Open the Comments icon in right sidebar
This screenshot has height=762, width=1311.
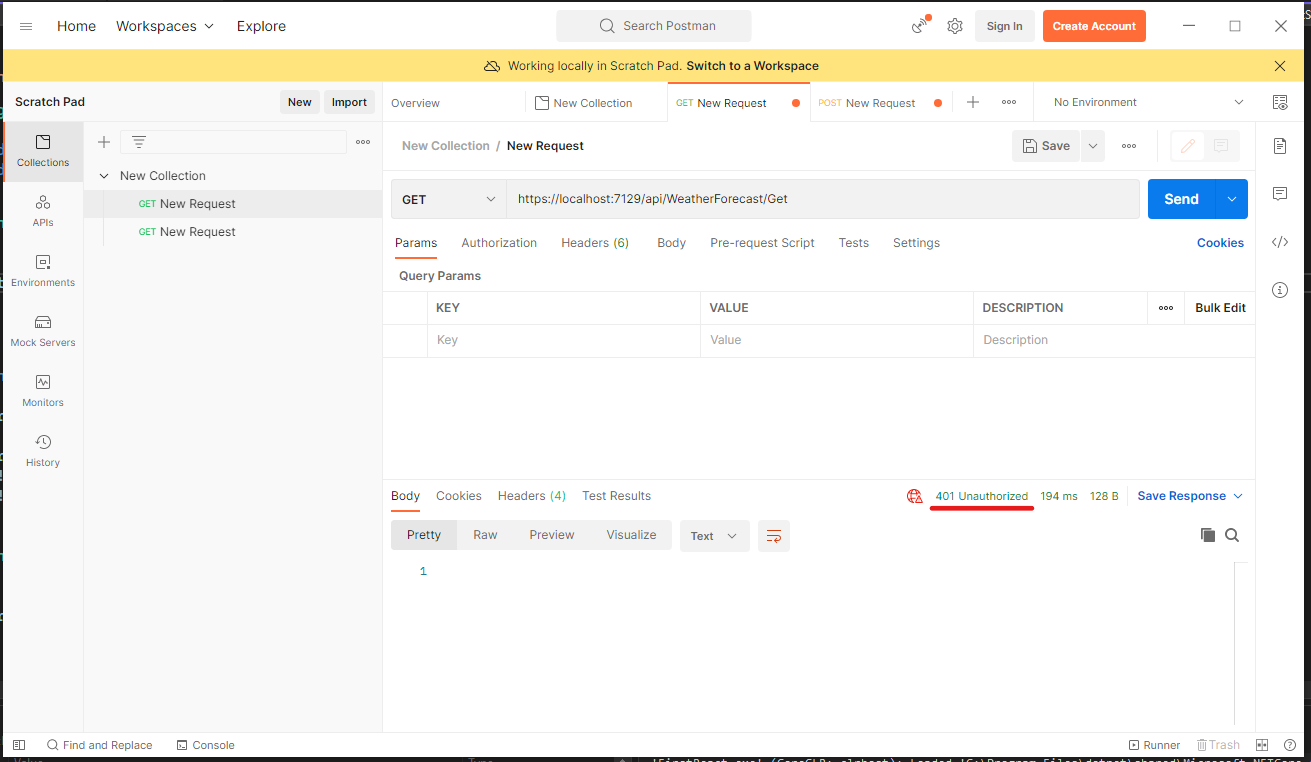pyautogui.click(x=1280, y=194)
